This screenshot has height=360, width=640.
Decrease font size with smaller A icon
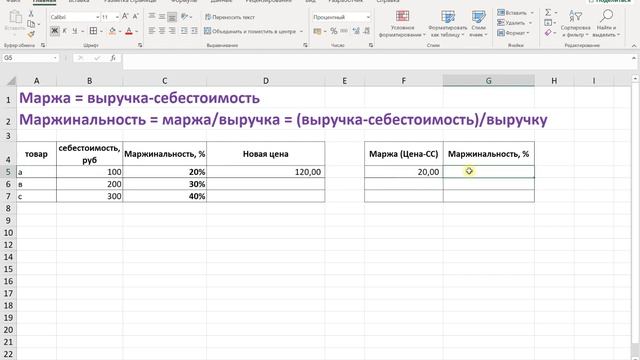136,16
